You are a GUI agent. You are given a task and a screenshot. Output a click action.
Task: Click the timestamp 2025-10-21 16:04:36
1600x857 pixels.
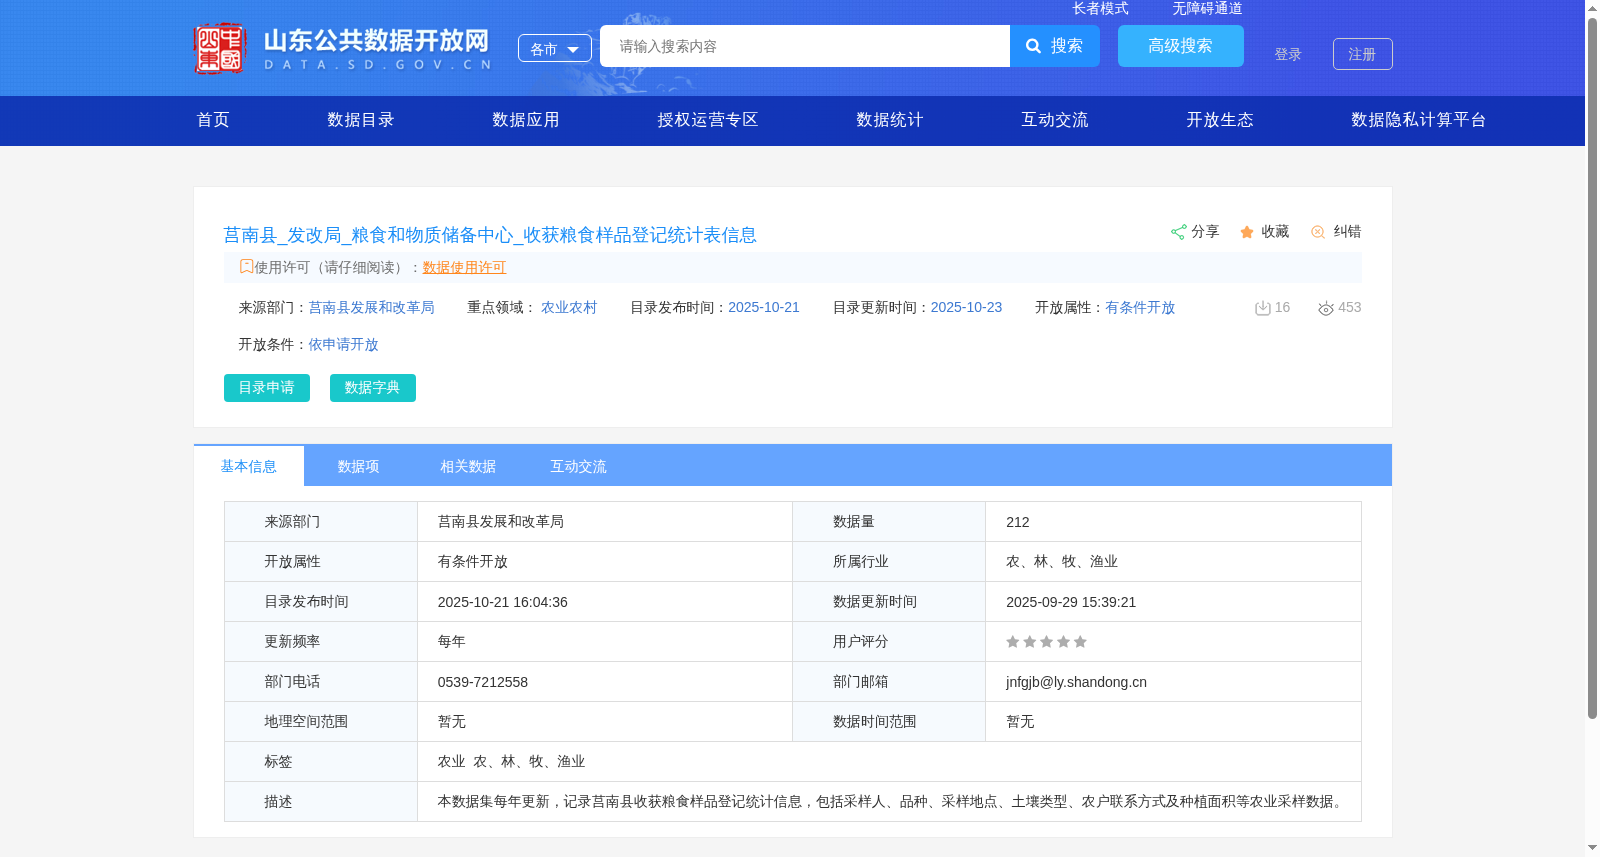tap(503, 602)
